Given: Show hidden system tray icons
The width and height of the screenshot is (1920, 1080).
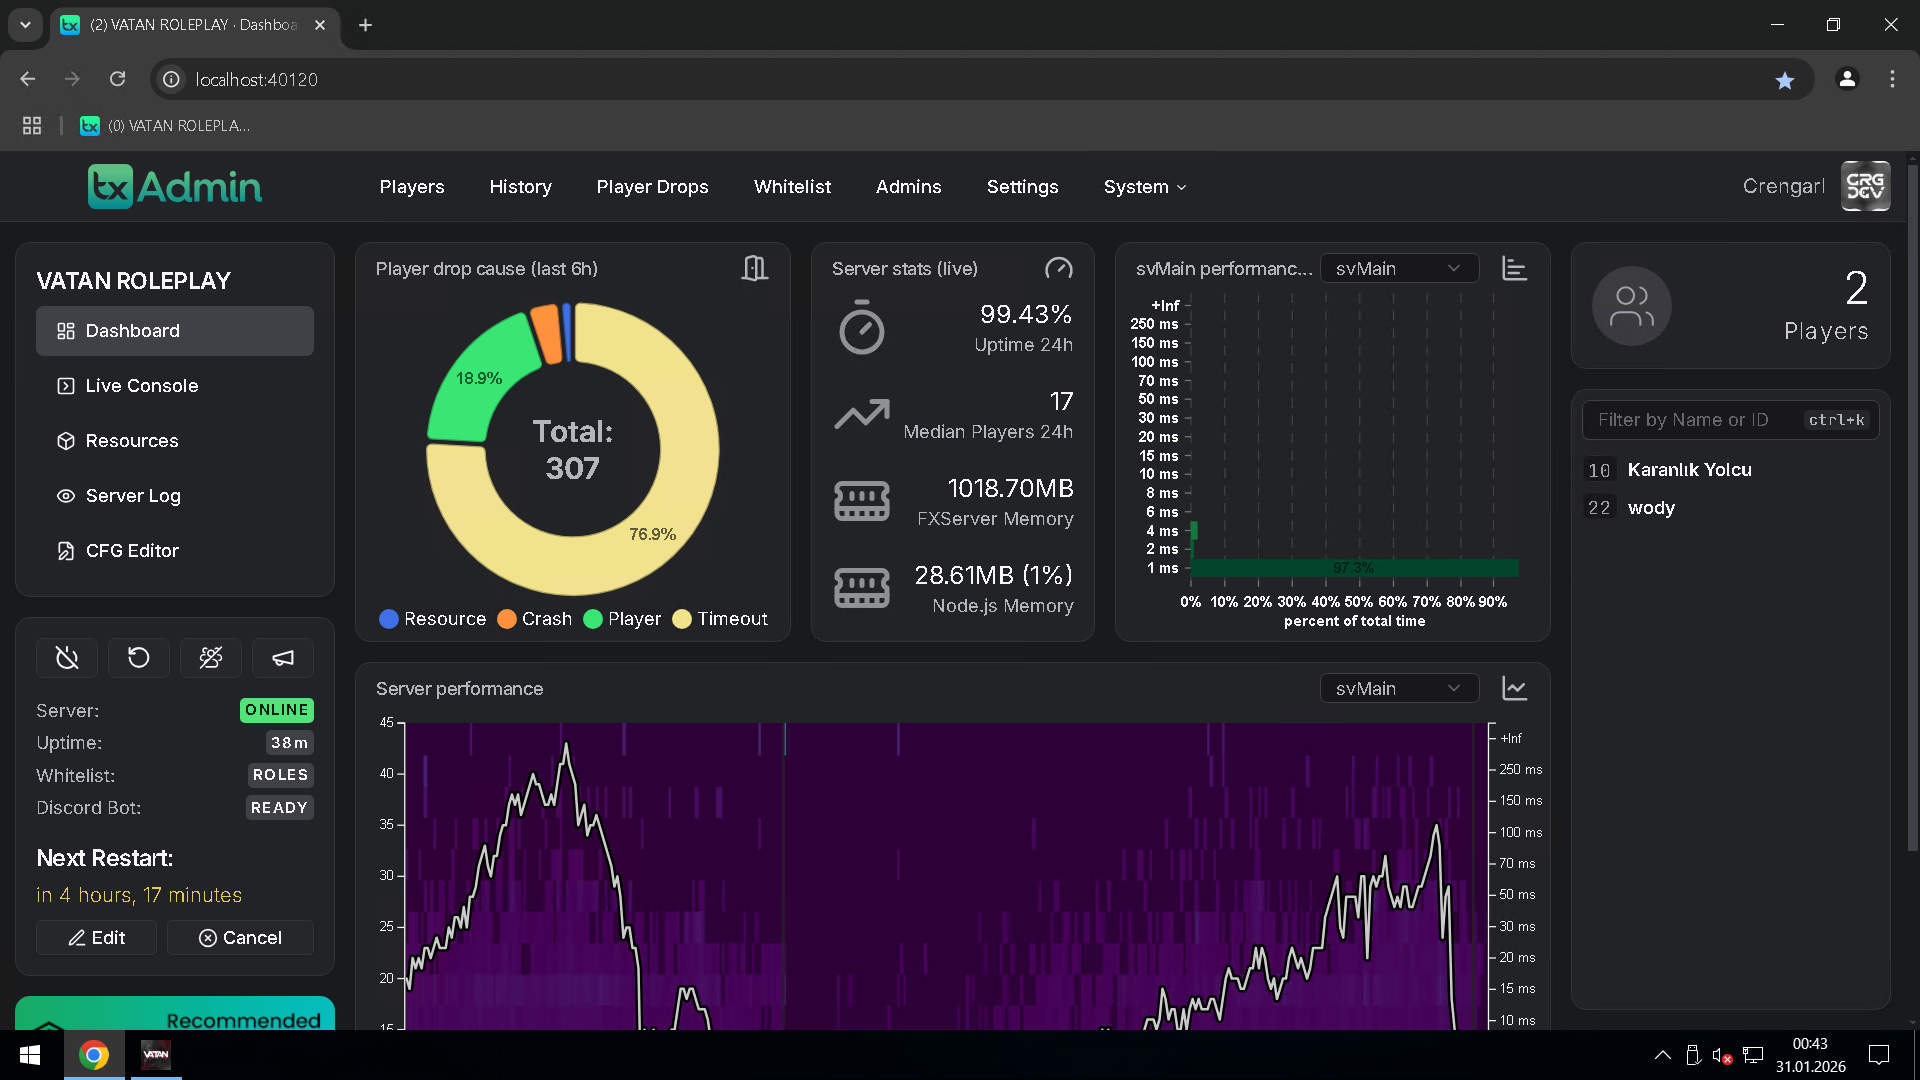Looking at the screenshot, I should [1662, 1055].
